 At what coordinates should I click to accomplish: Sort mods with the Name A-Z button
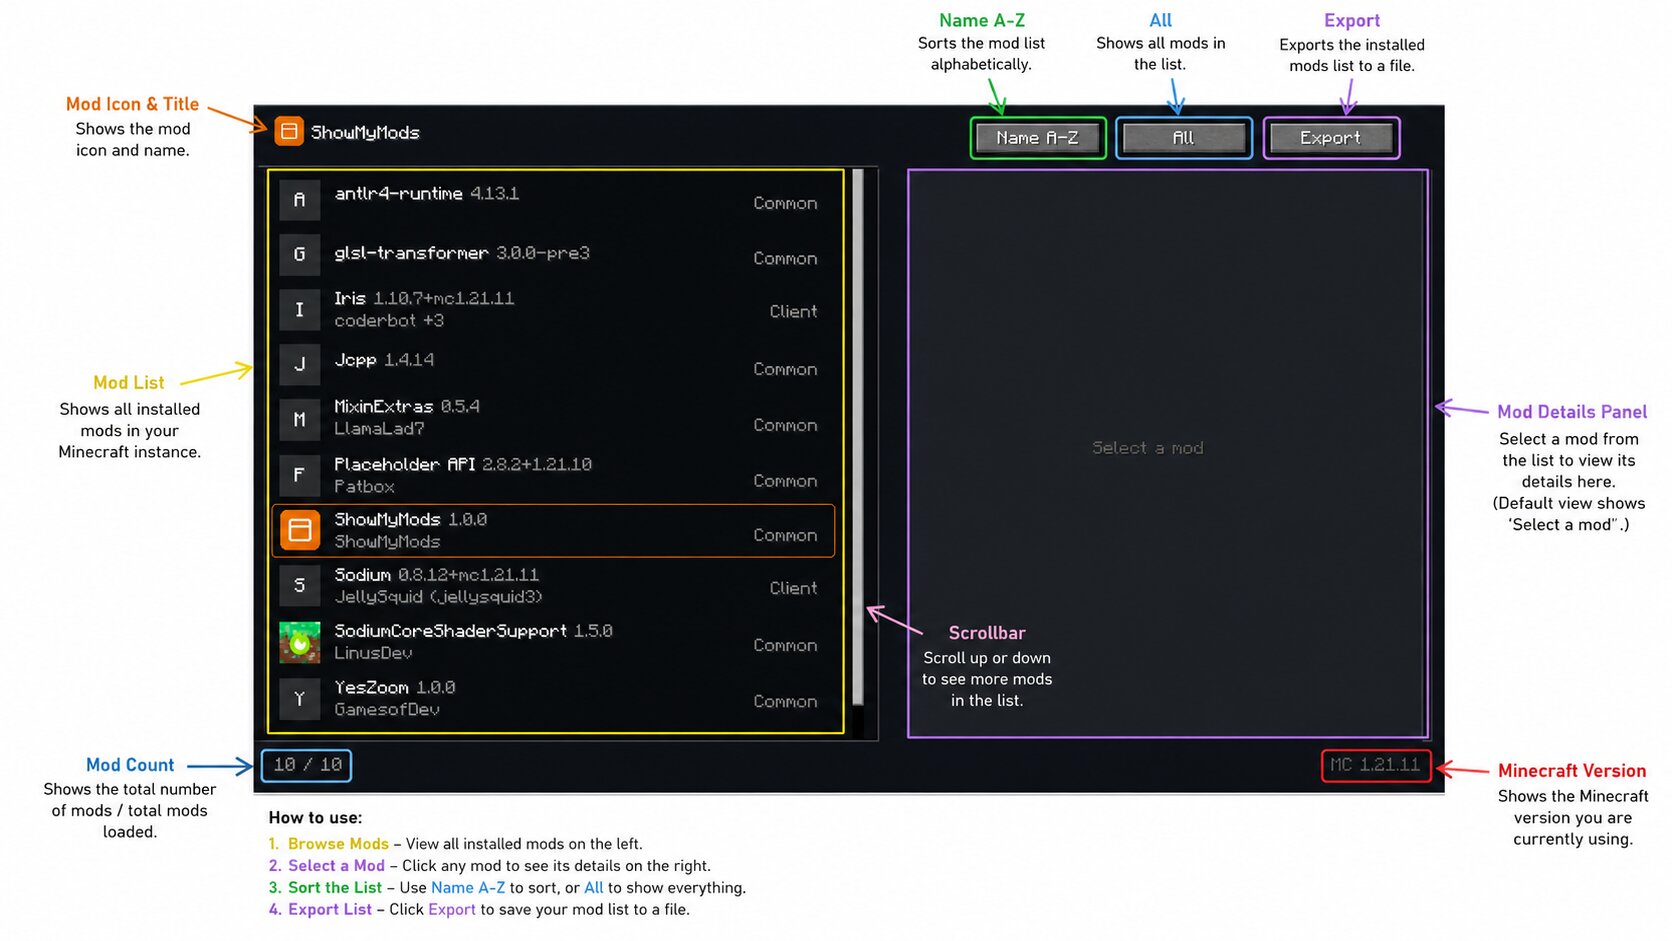point(1037,138)
